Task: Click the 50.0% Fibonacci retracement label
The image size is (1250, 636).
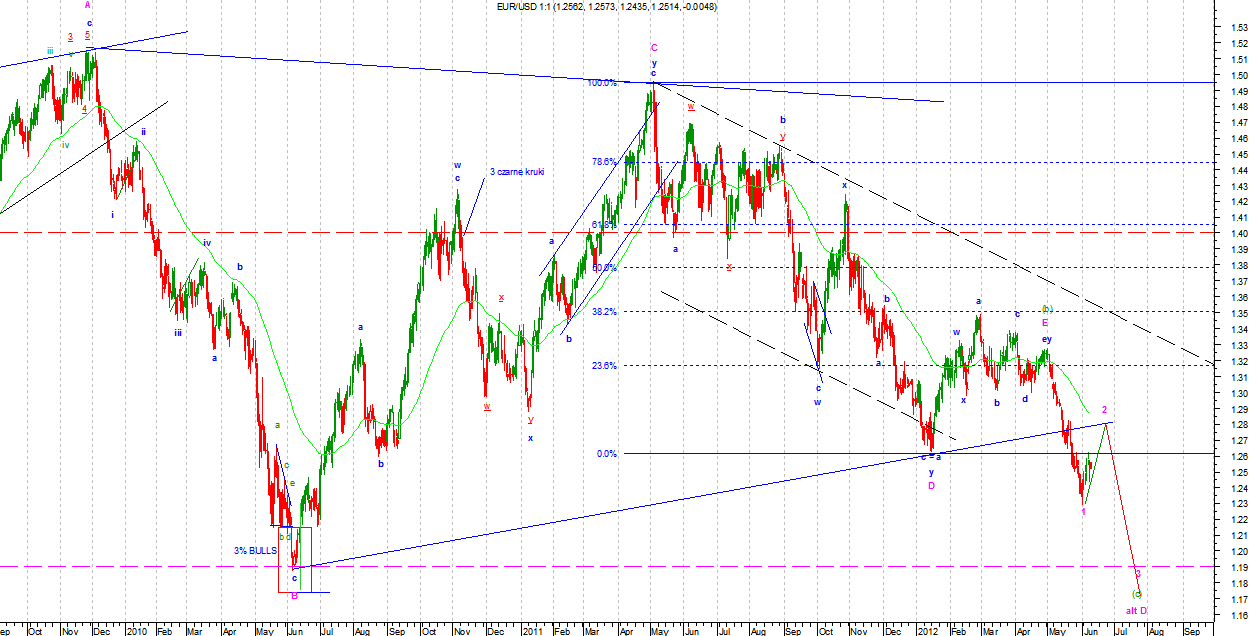Action: click(604, 268)
